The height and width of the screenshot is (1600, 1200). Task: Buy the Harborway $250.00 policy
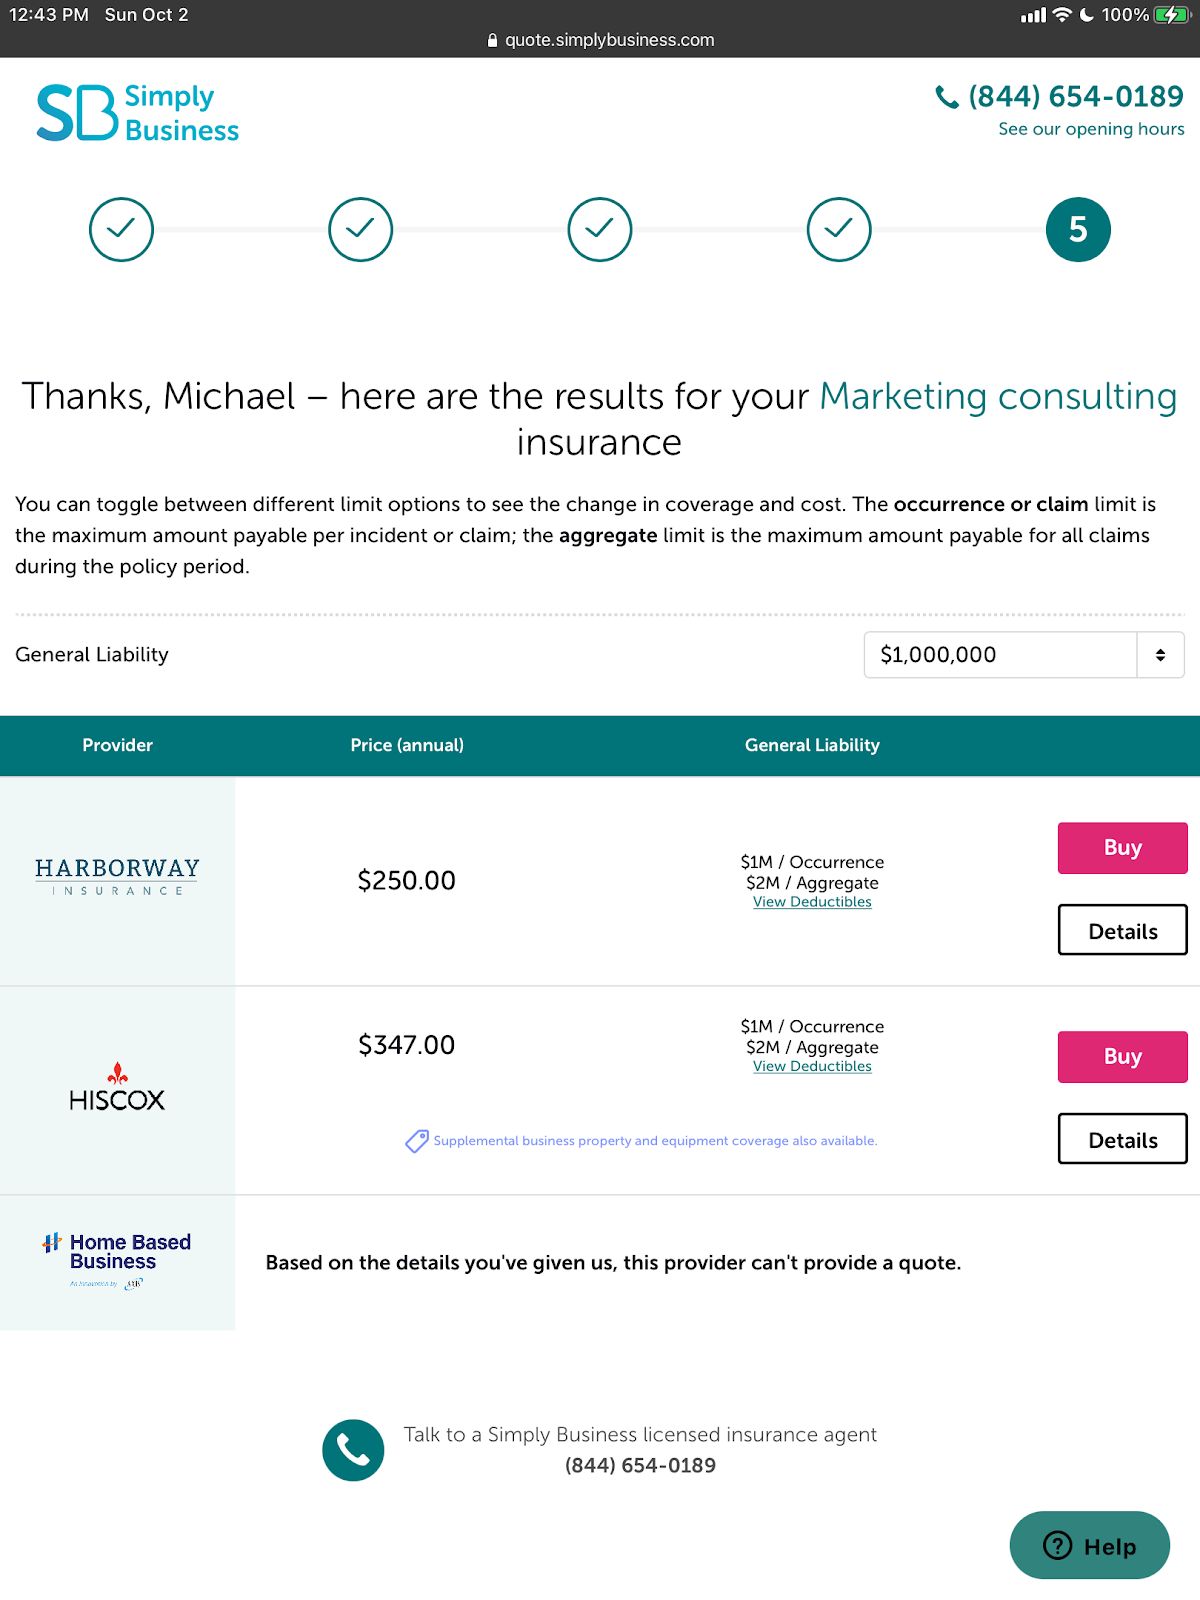[1123, 848]
